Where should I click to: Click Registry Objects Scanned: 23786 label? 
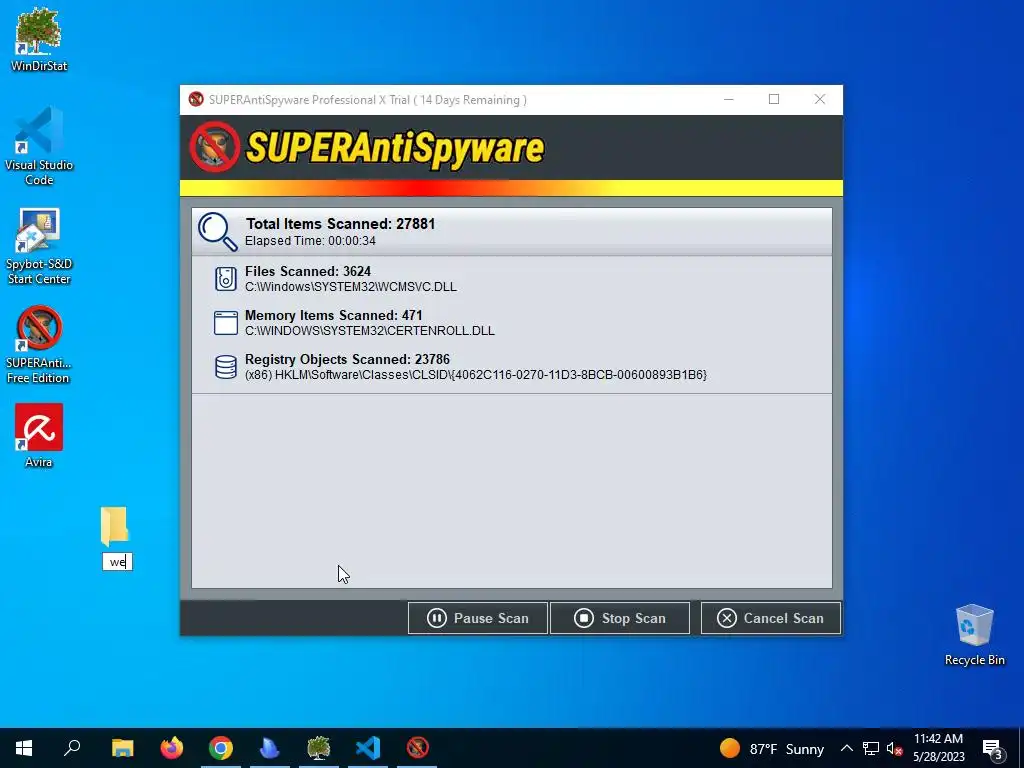tap(347, 359)
